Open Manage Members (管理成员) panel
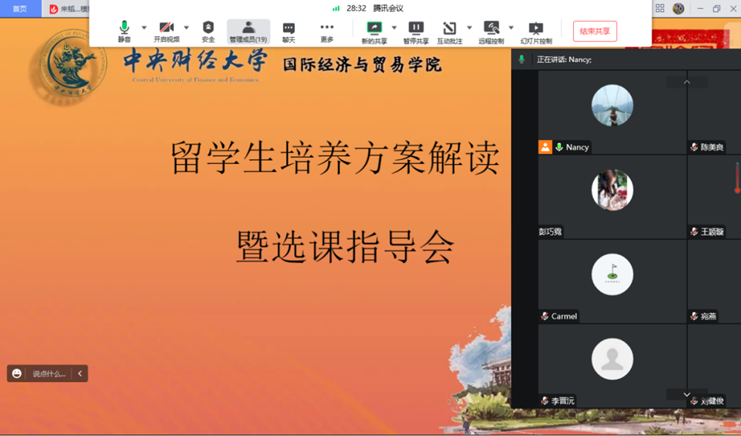 (248, 31)
